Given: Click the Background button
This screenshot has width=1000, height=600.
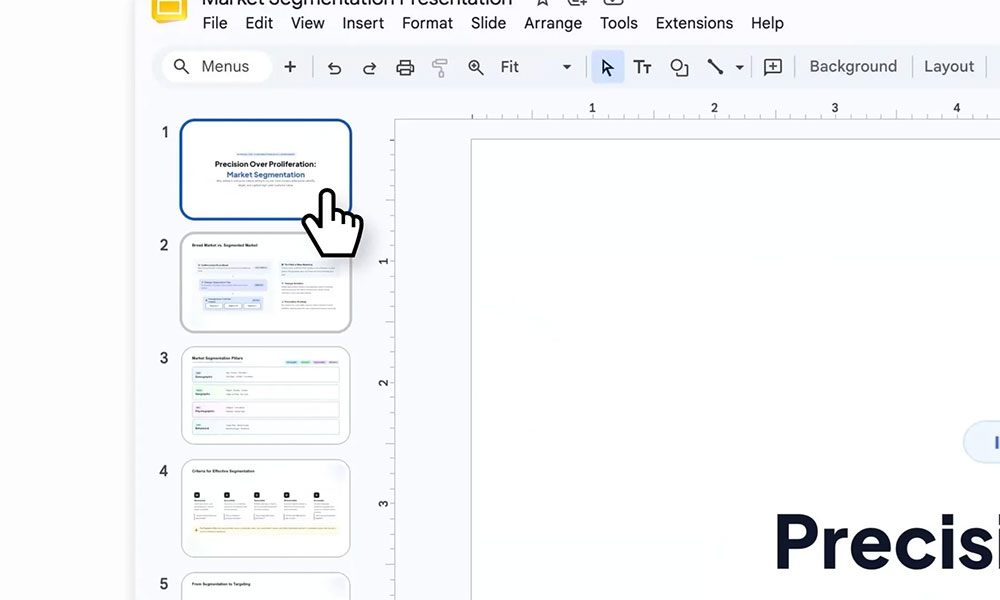Looking at the screenshot, I should pyautogui.click(x=853, y=66).
